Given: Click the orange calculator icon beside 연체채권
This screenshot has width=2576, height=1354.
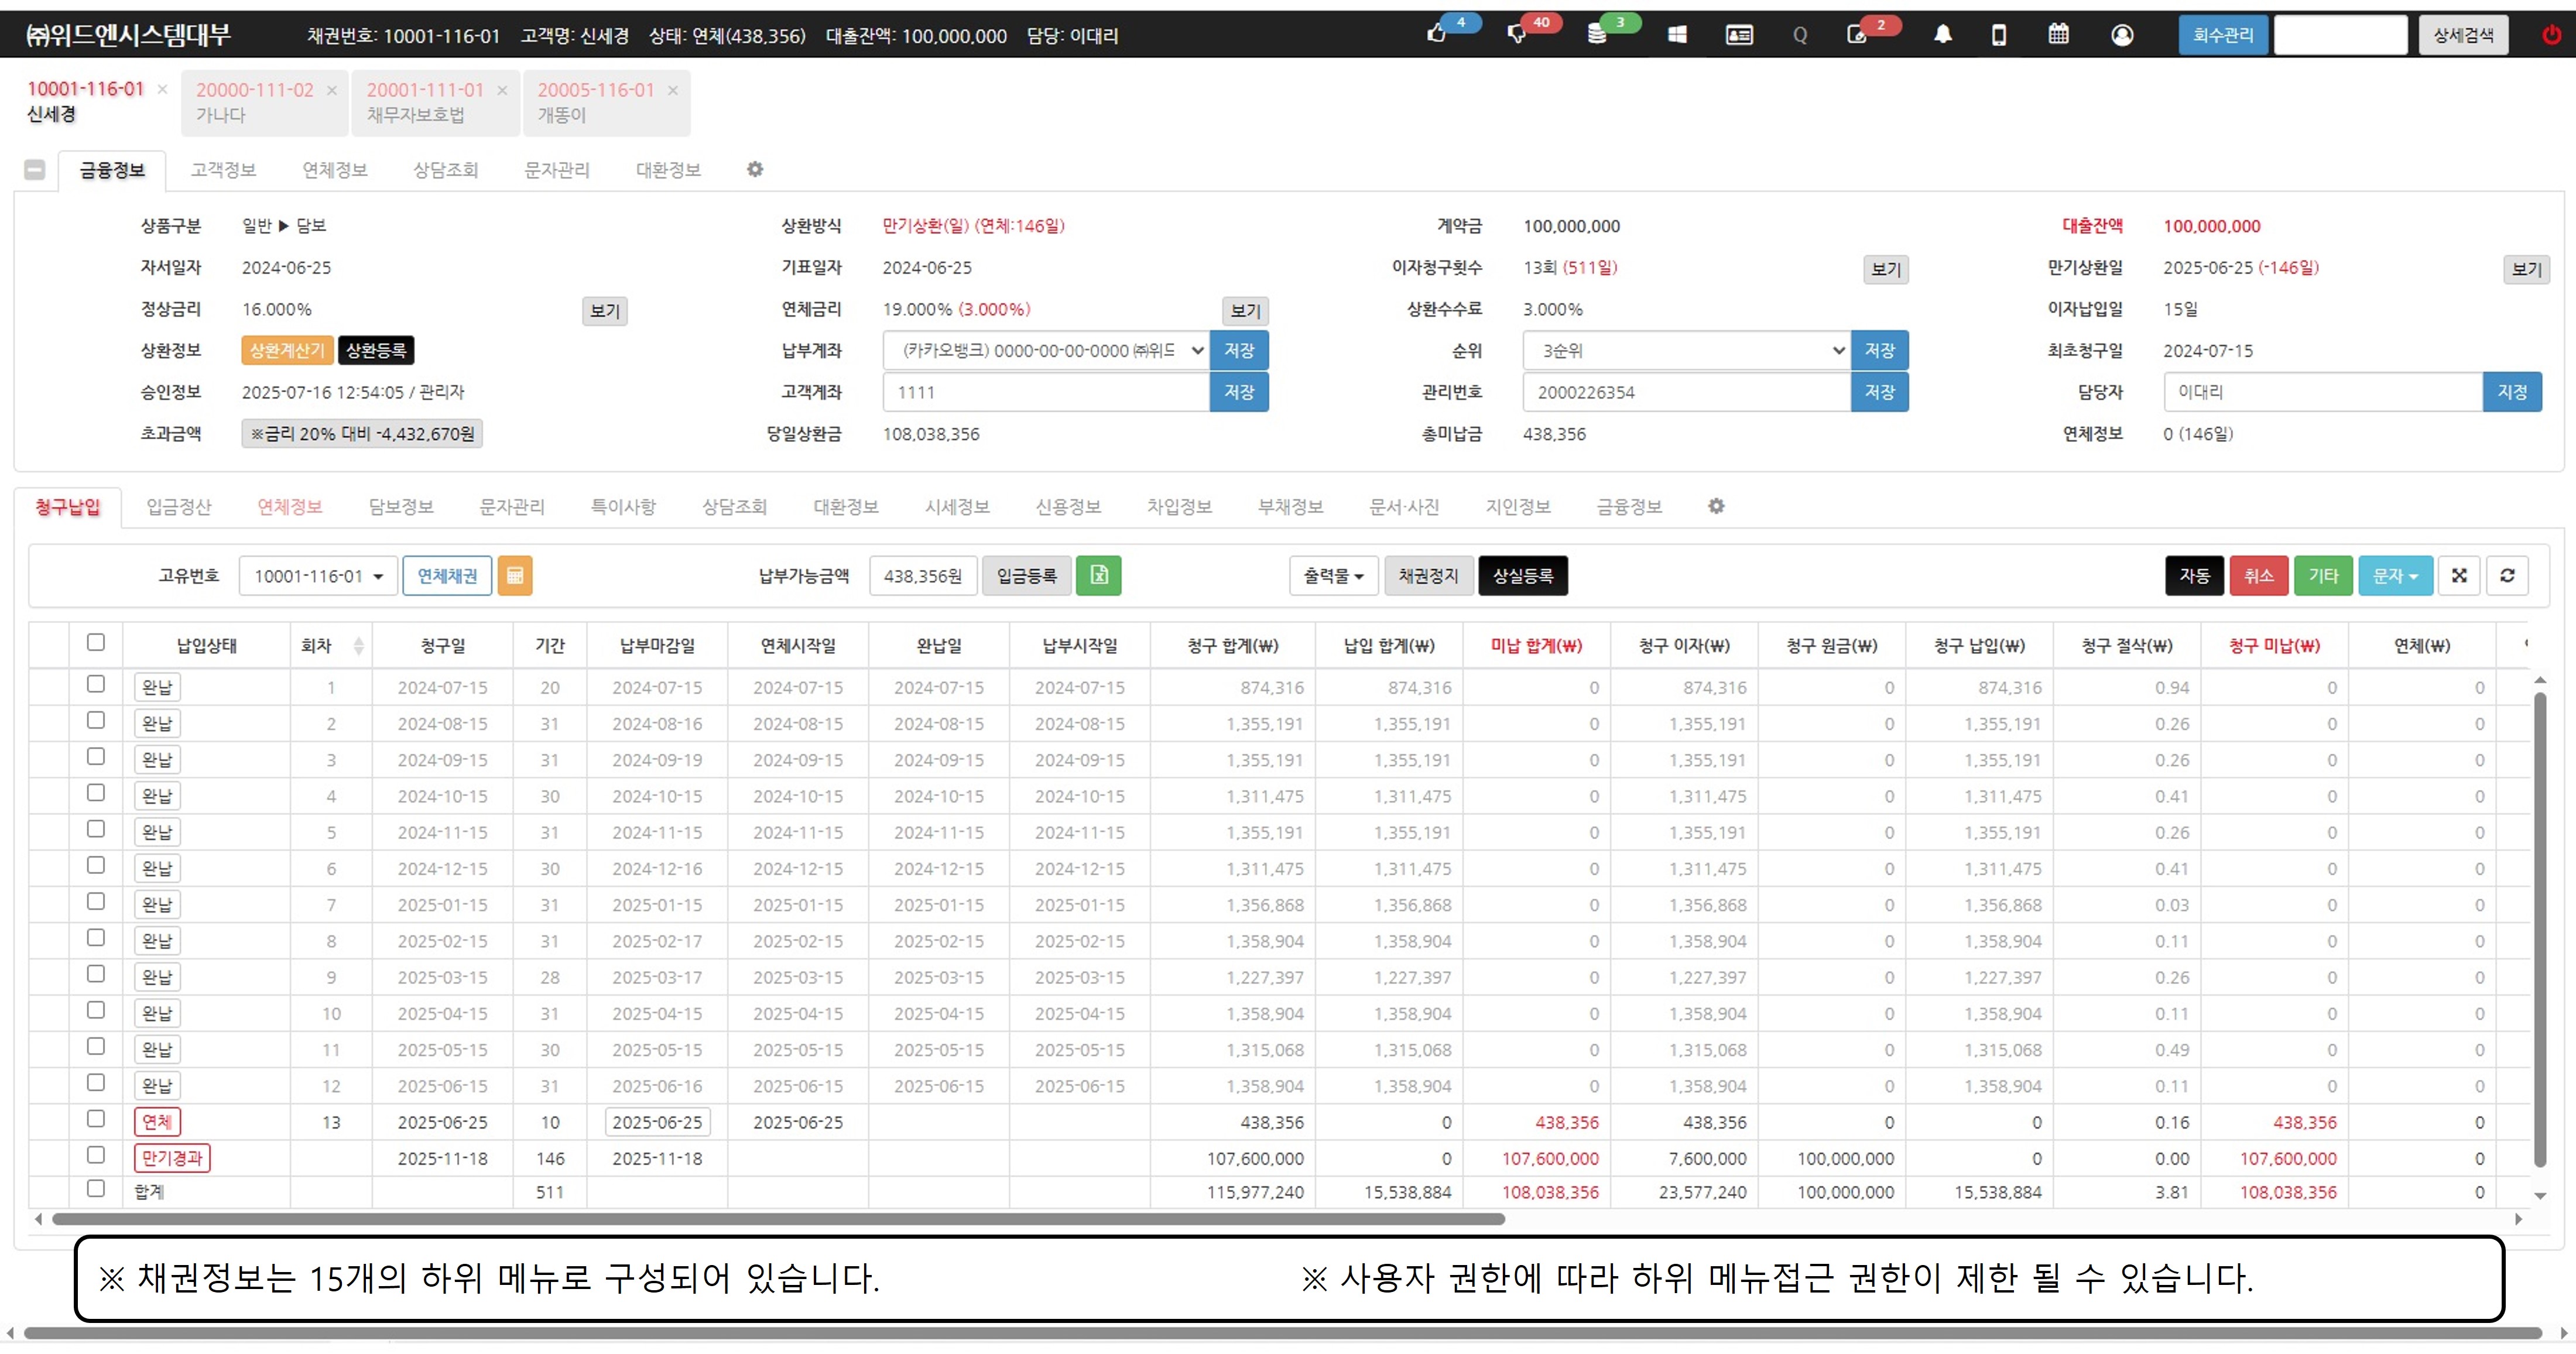Looking at the screenshot, I should point(515,576).
